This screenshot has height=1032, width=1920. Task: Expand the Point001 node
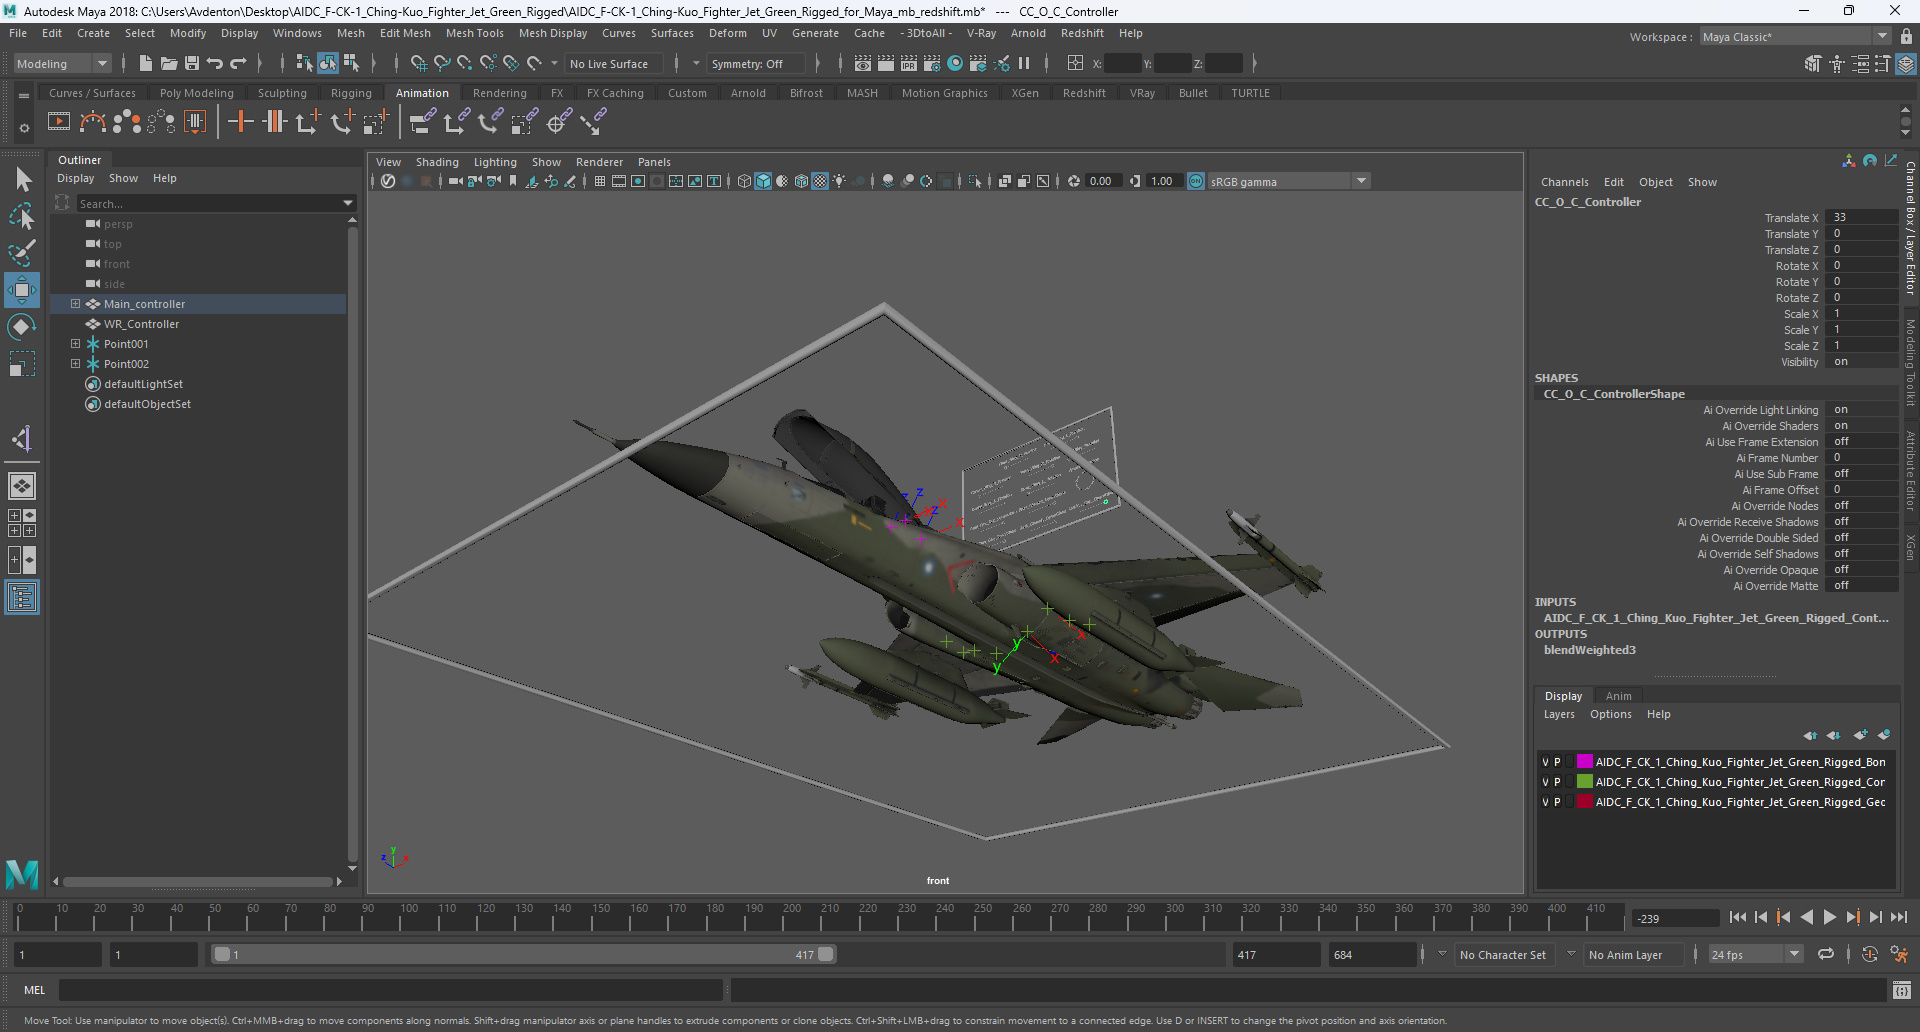pyautogui.click(x=75, y=344)
